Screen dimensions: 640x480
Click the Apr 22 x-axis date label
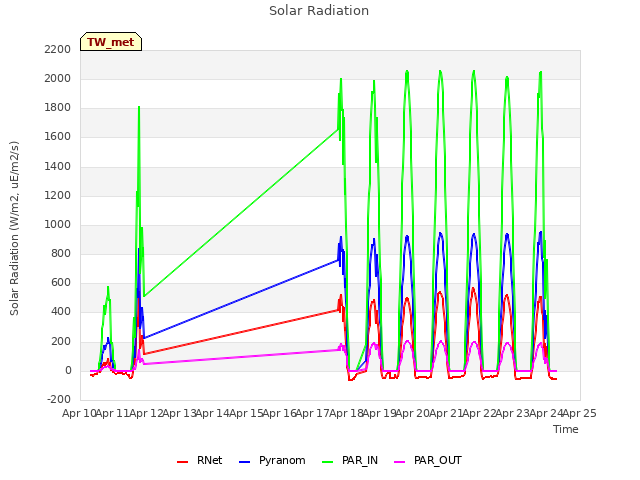point(479,413)
